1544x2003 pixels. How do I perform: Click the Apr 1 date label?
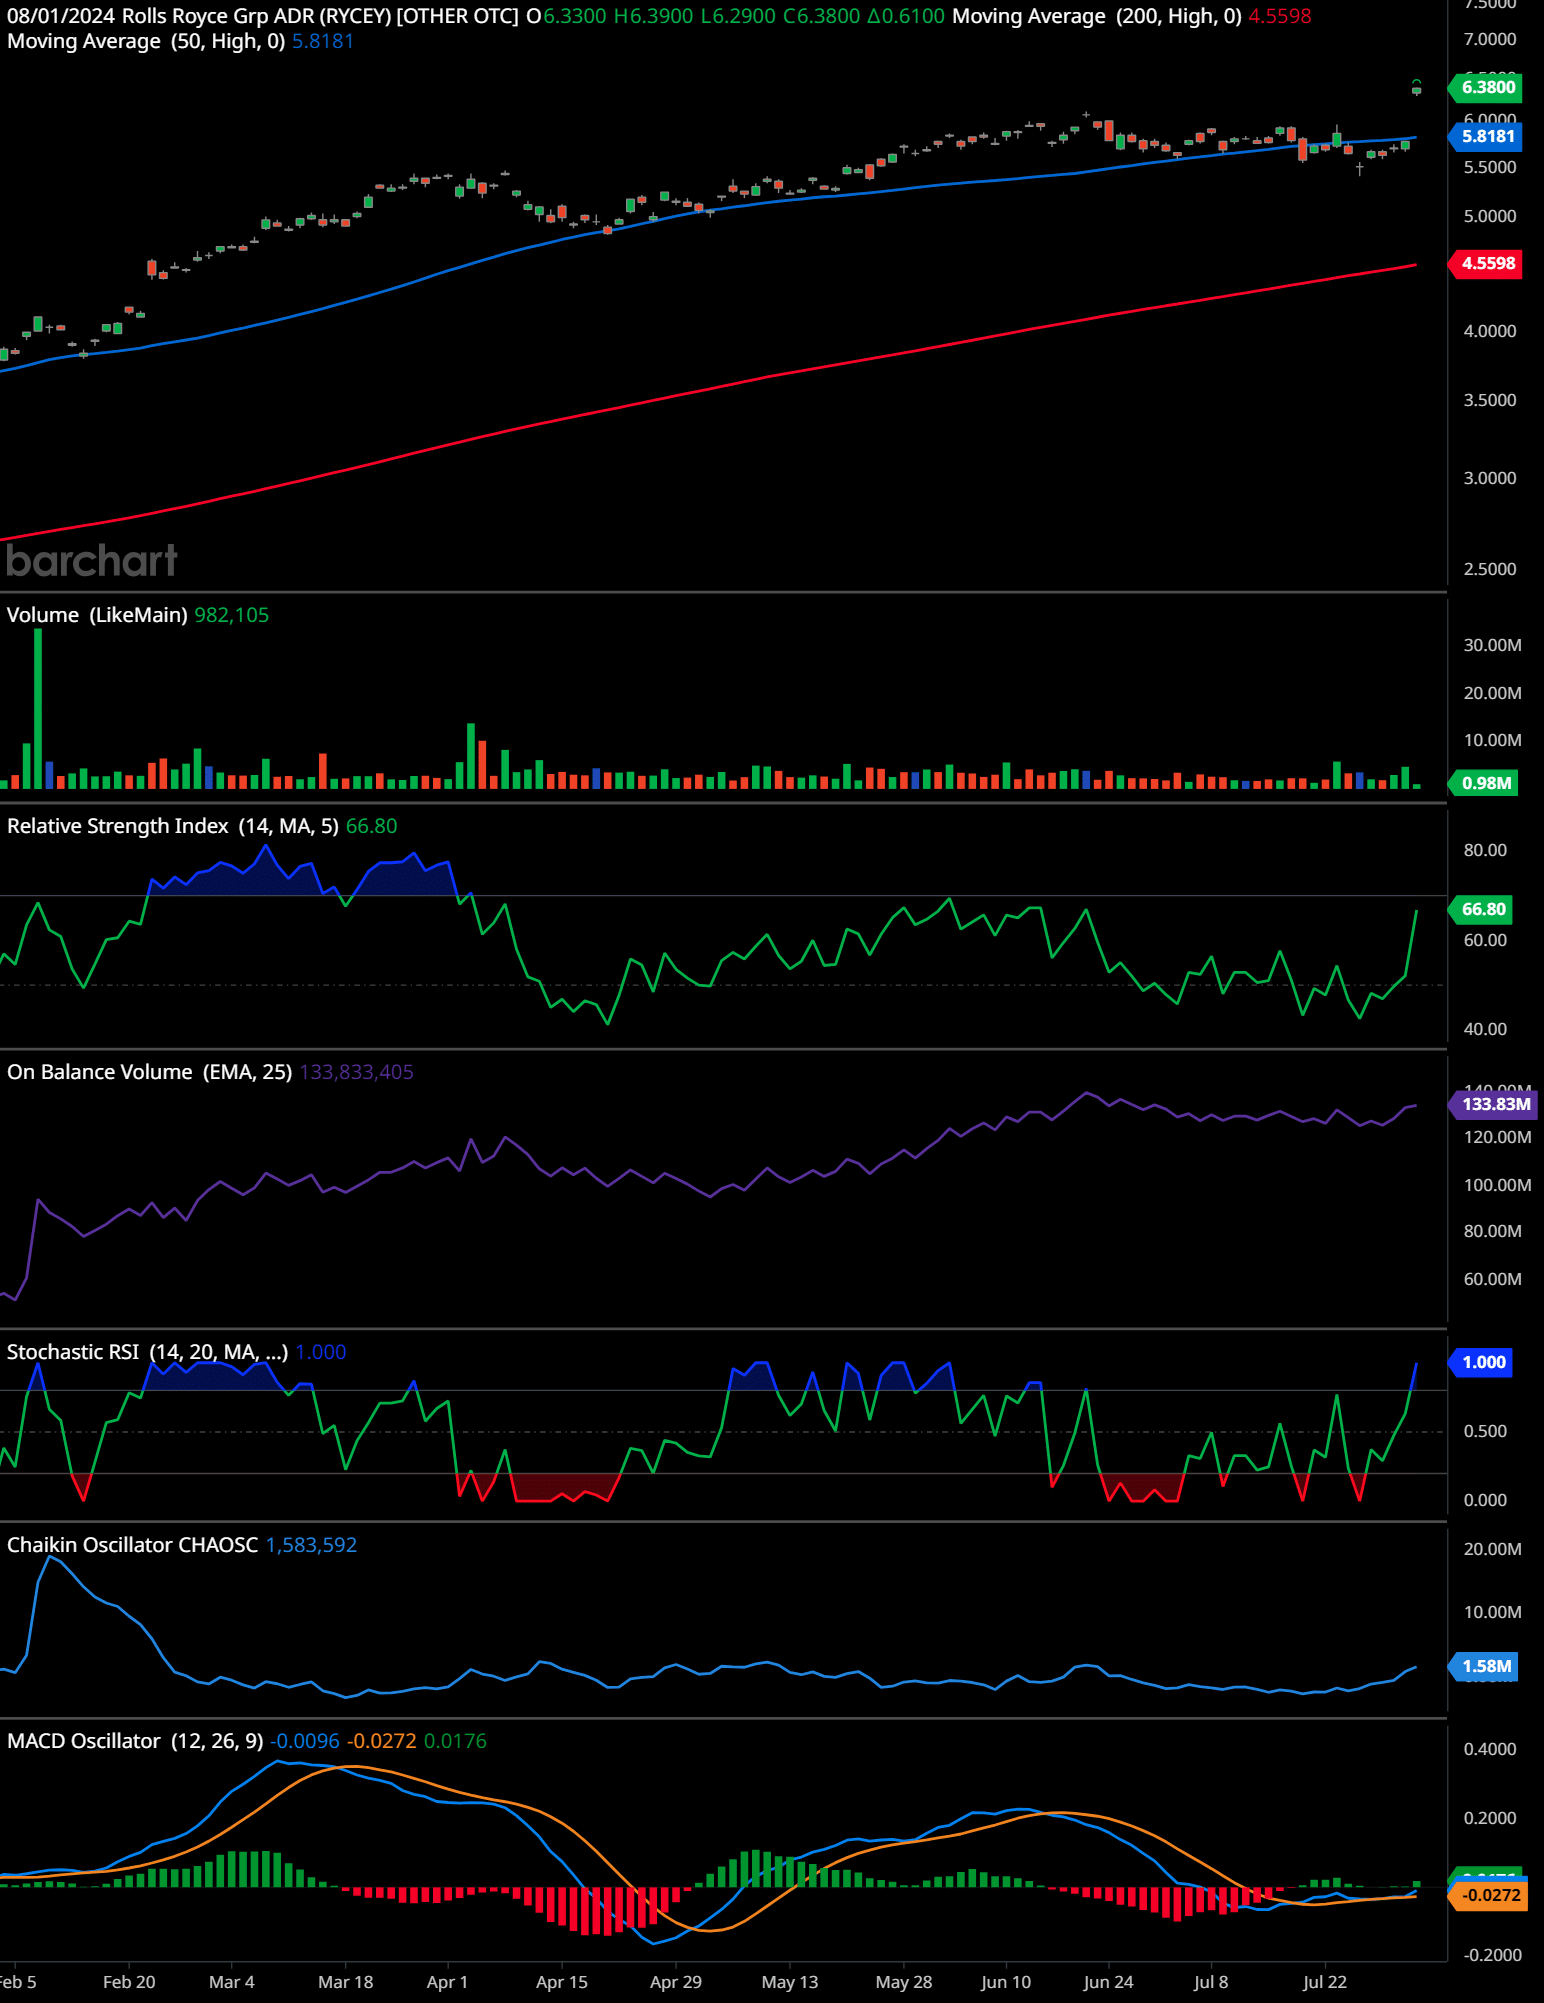446,1982
